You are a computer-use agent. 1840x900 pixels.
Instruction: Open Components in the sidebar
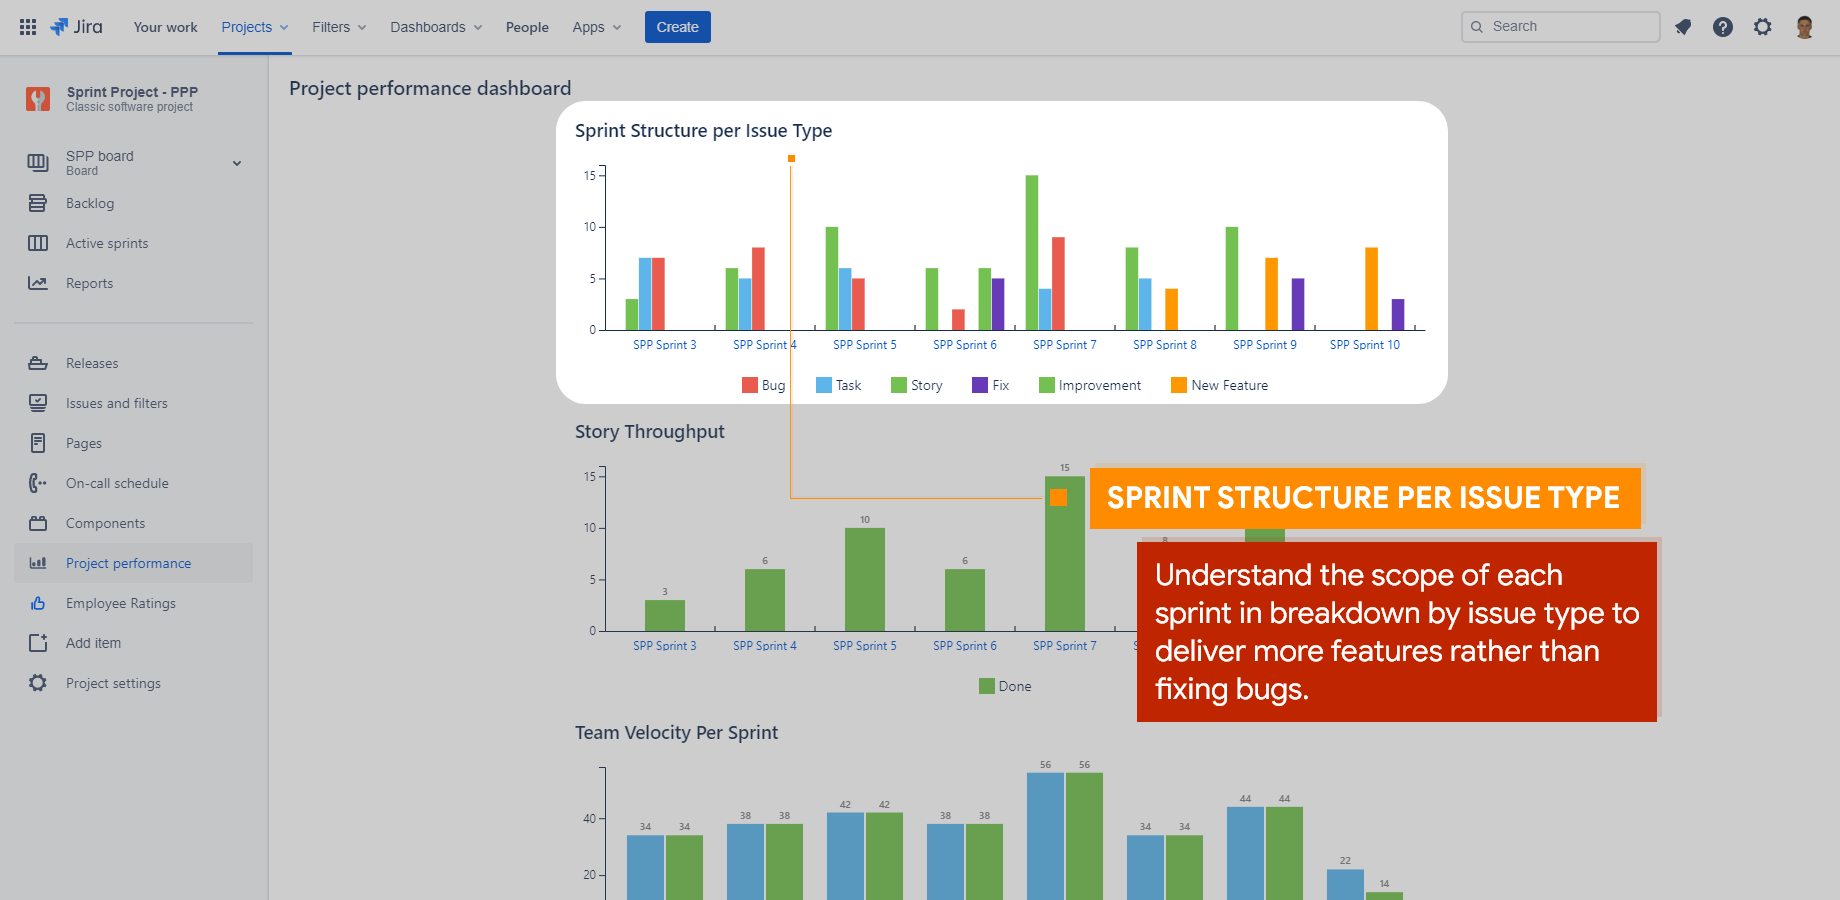coord(105,523)
